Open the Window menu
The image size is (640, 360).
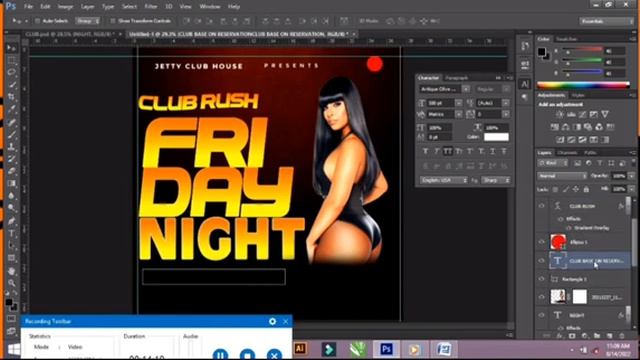(x=210, y=7)
